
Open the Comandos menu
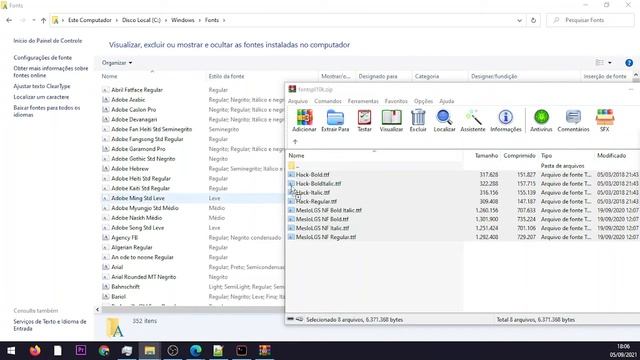328,101
